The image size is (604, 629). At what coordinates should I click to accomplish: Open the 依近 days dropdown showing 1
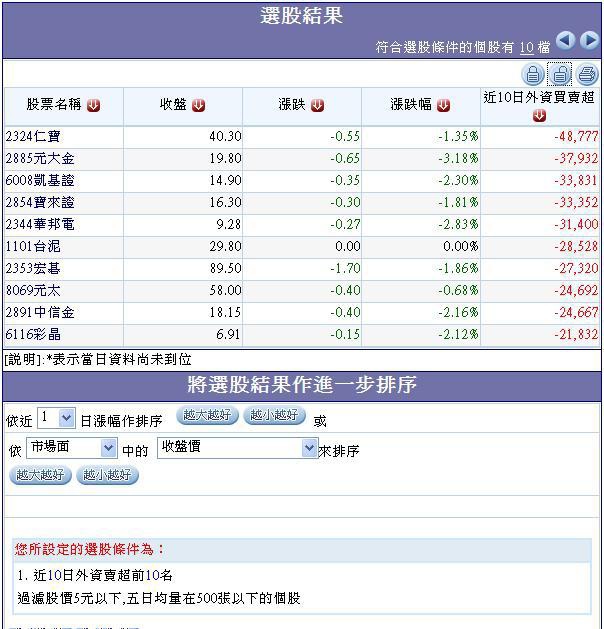point(56,418)
